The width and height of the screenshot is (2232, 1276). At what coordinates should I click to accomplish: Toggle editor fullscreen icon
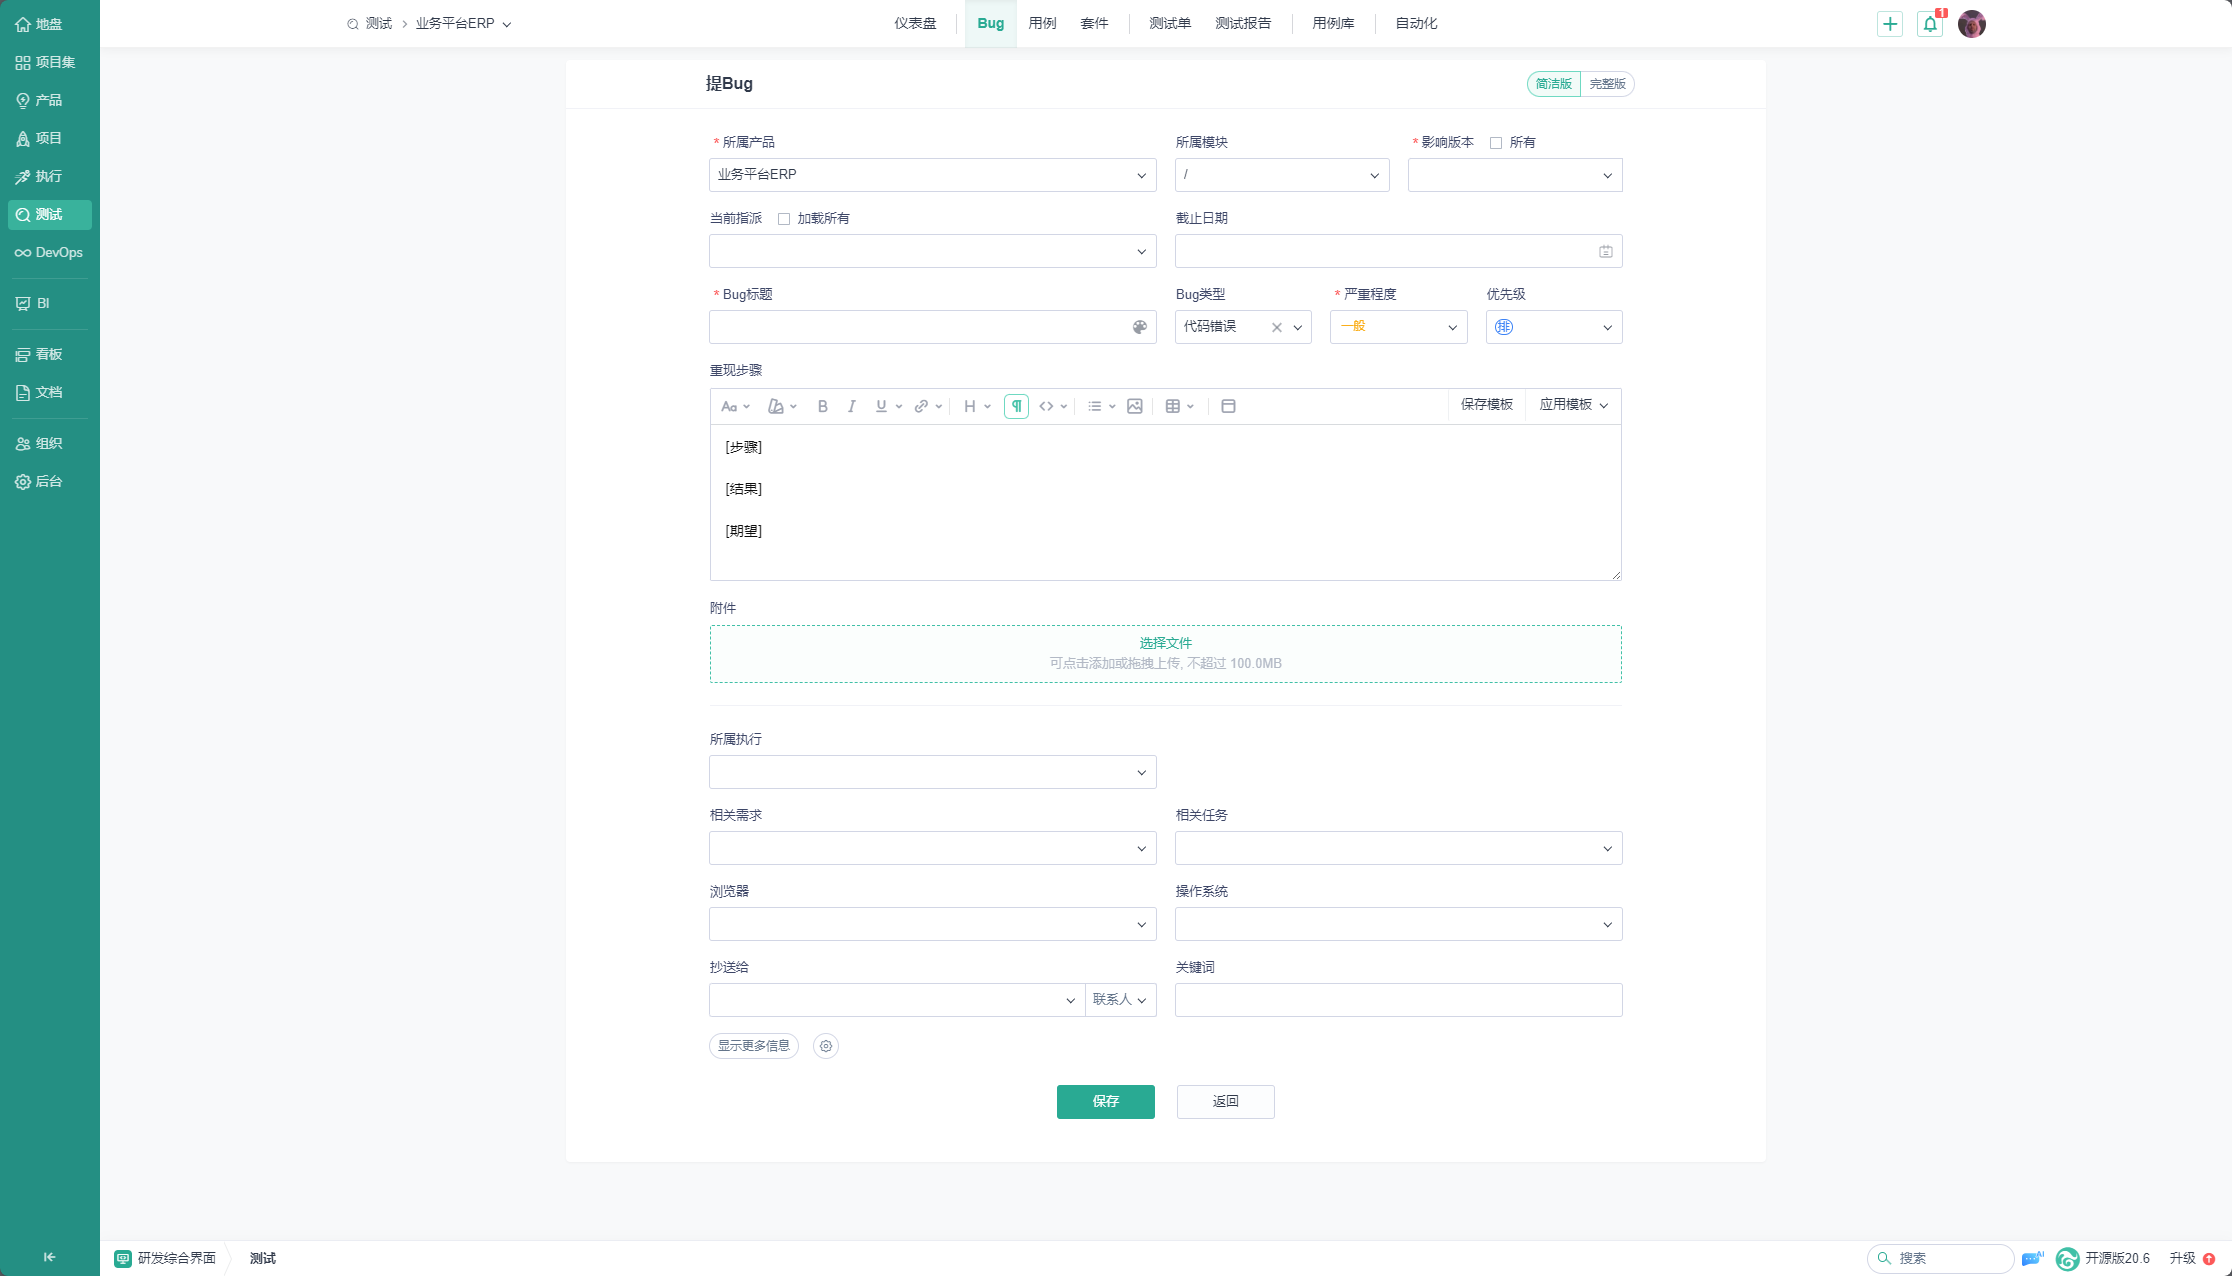point(1228,406)
